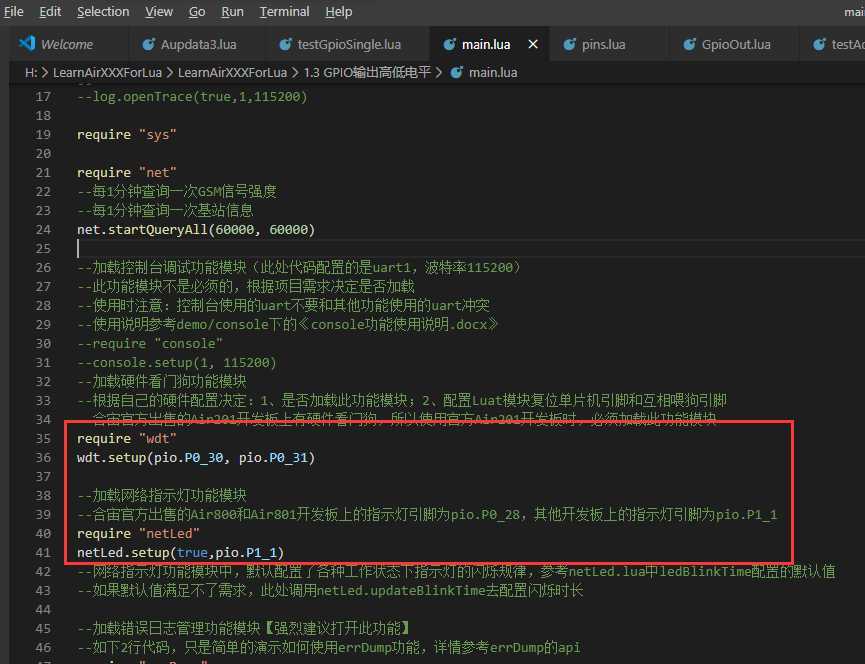The image size is (865, 664).
Task: Click the netLed.updateBlinkTime comment line 43
Action: click(x=330, y=591)
